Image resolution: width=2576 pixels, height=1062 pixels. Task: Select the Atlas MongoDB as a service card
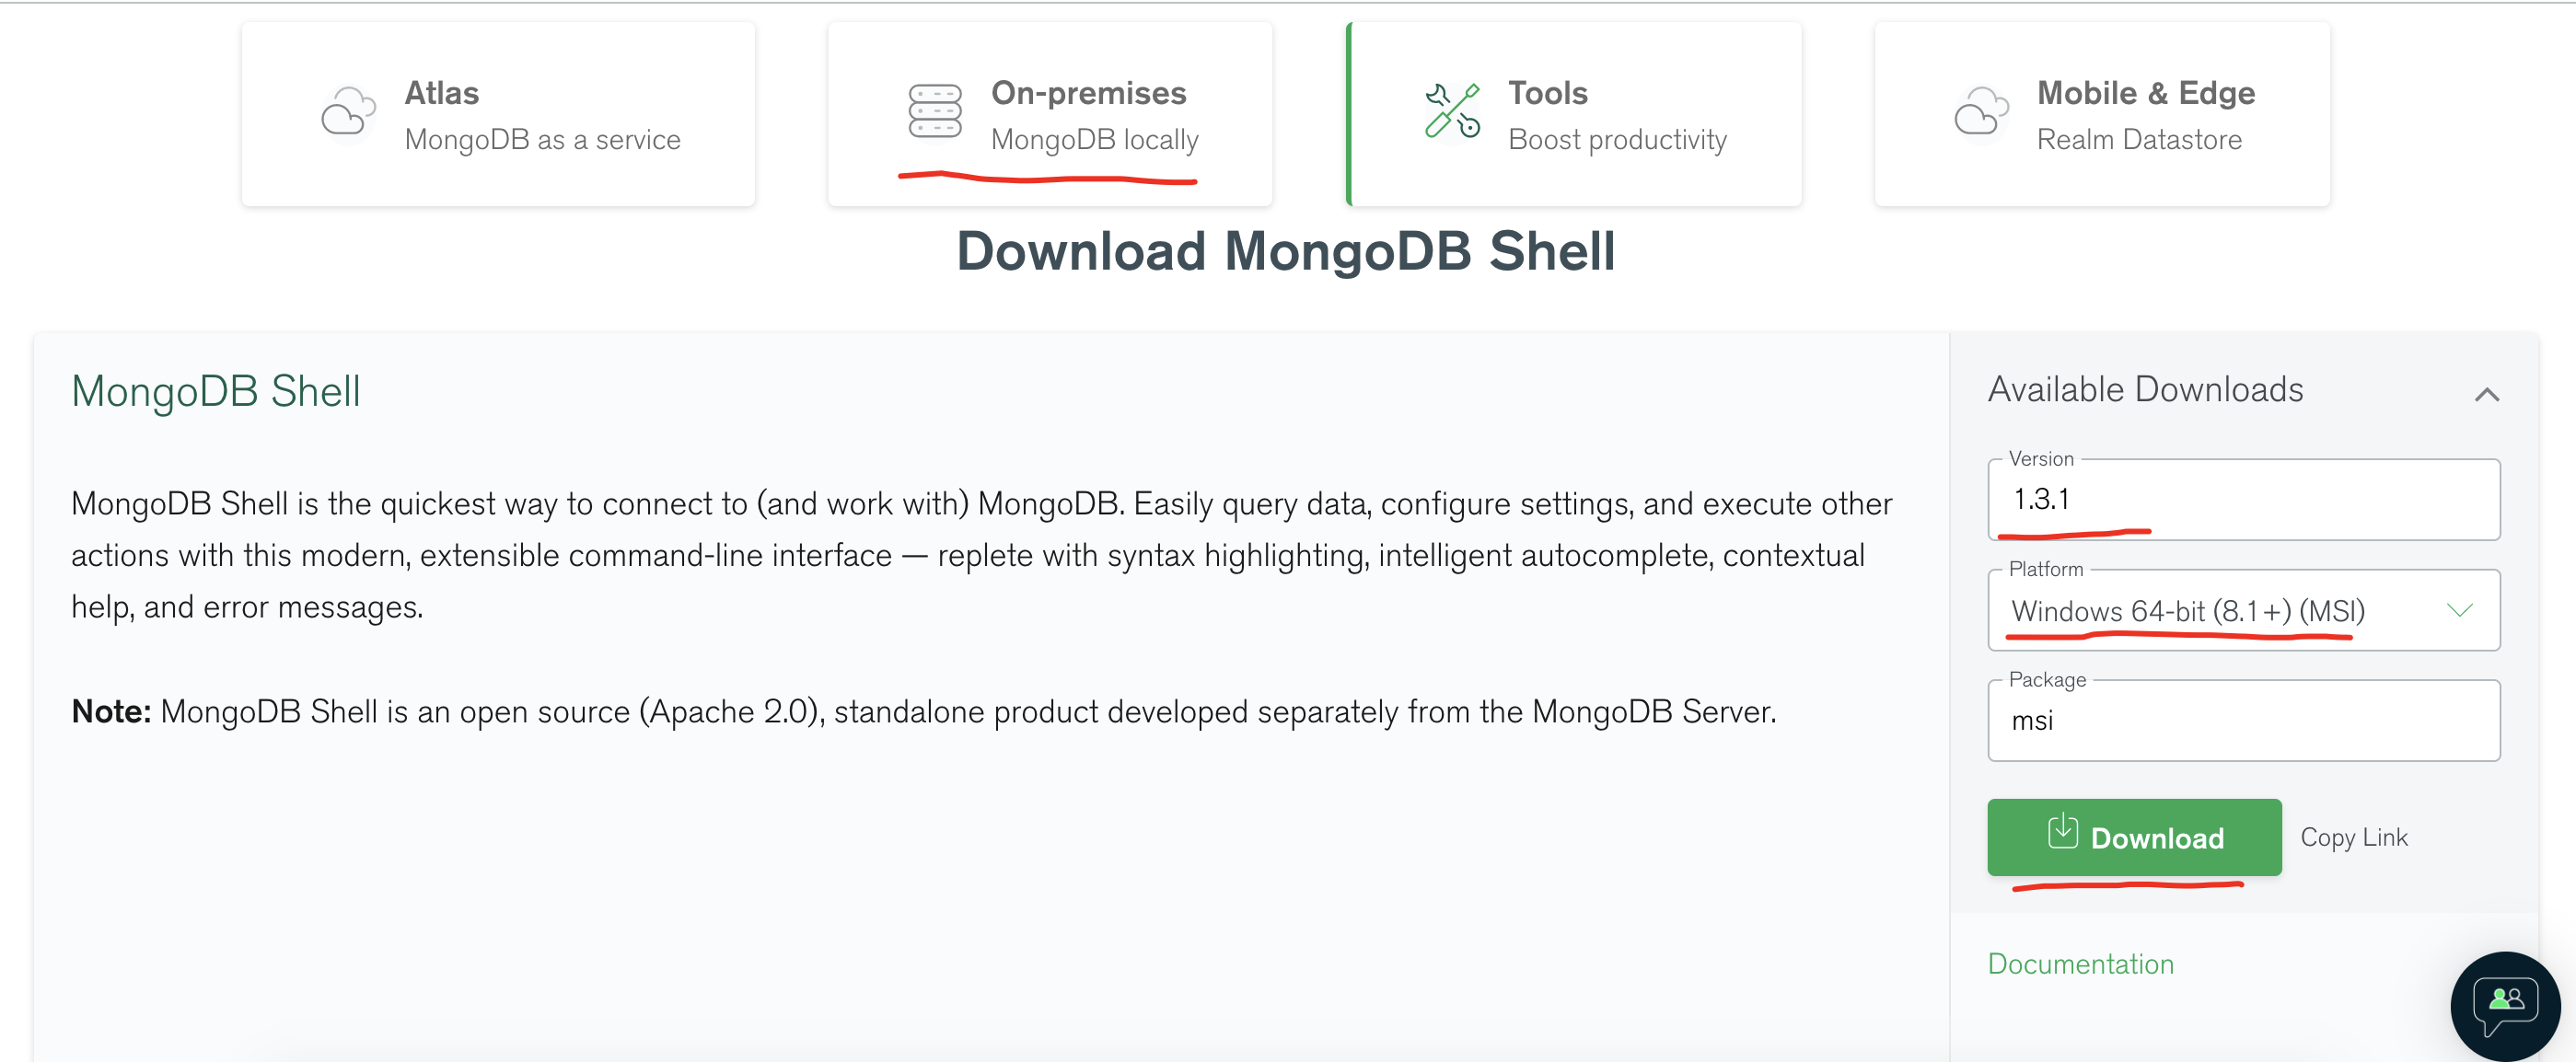[x=497, y=113]
